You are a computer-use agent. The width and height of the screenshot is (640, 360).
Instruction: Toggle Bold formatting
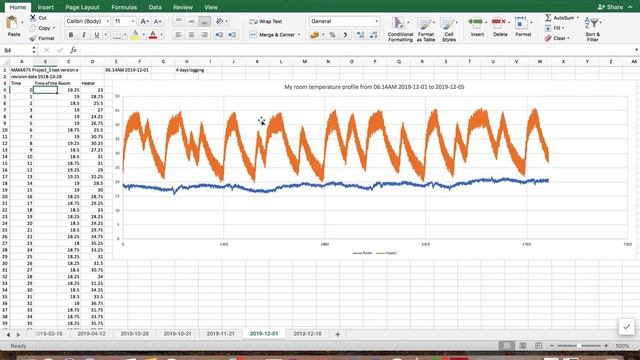pos(71,35)
